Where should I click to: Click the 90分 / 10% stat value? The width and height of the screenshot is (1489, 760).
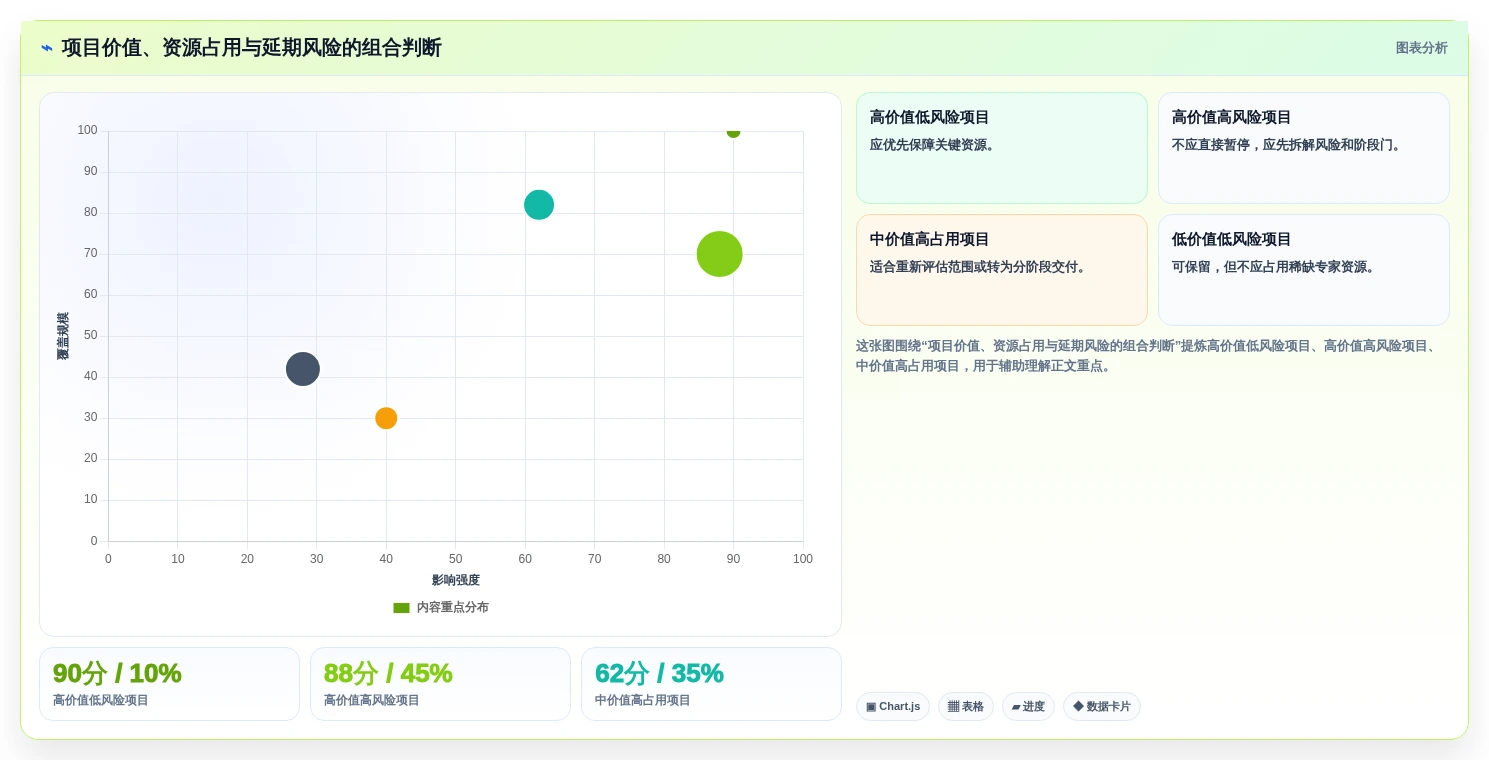(x=117, y=673)
